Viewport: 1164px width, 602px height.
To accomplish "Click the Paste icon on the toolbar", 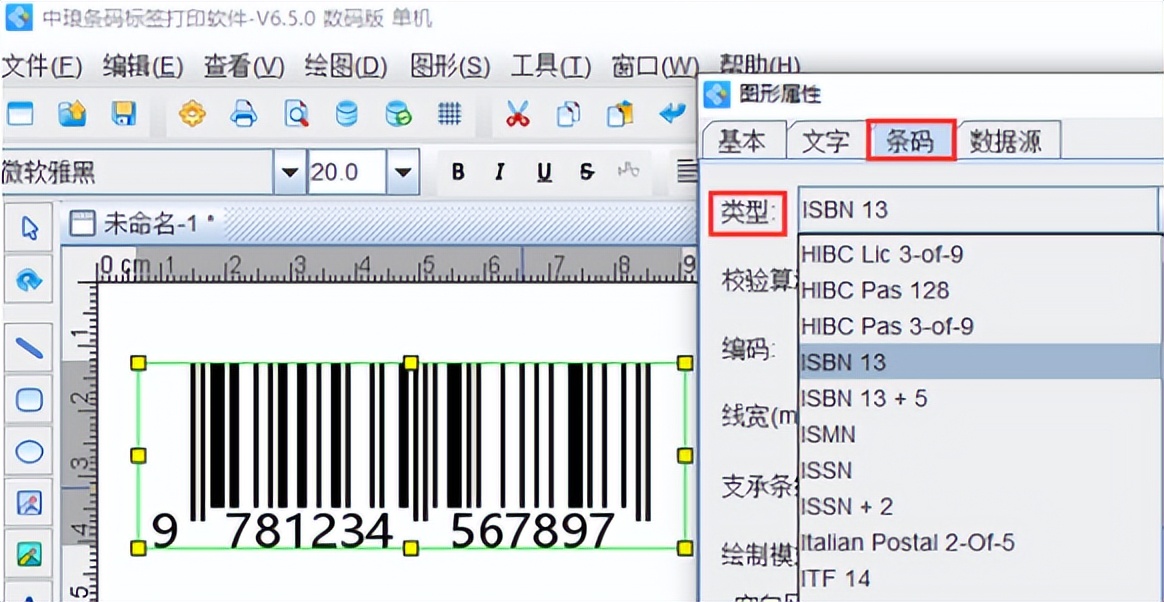I will coord(619,113).
